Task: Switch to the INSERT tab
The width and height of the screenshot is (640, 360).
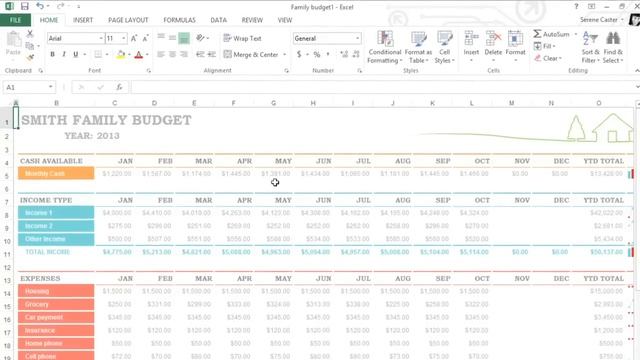Action: 83,20
